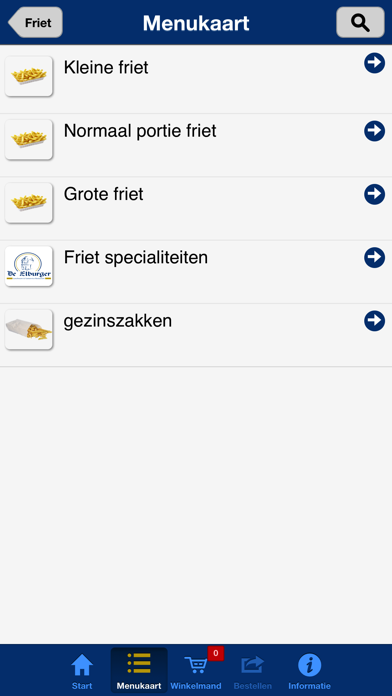Choose the Normaal portie friet text

click(x=140, y=131)
